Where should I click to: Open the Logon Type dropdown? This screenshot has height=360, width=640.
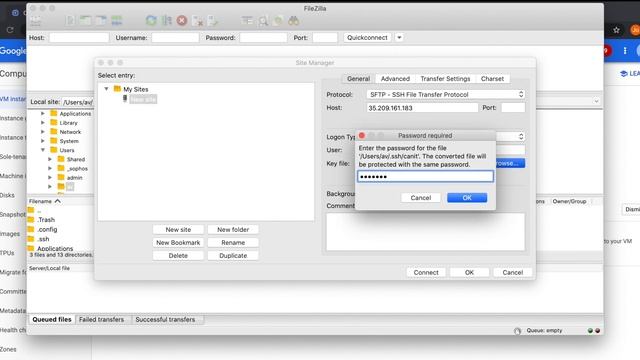pos(521,136)
